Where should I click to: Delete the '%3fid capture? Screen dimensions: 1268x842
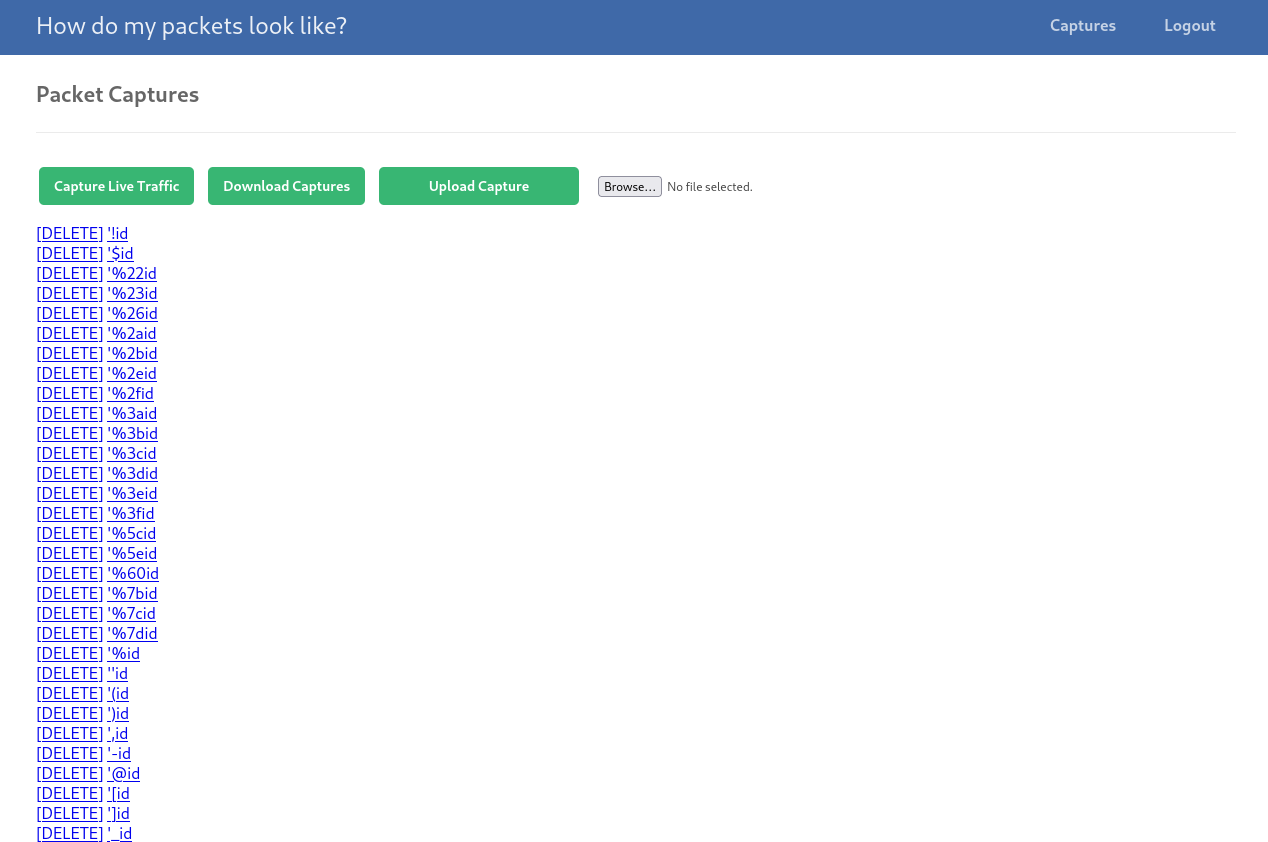click(x=70, y=513)
